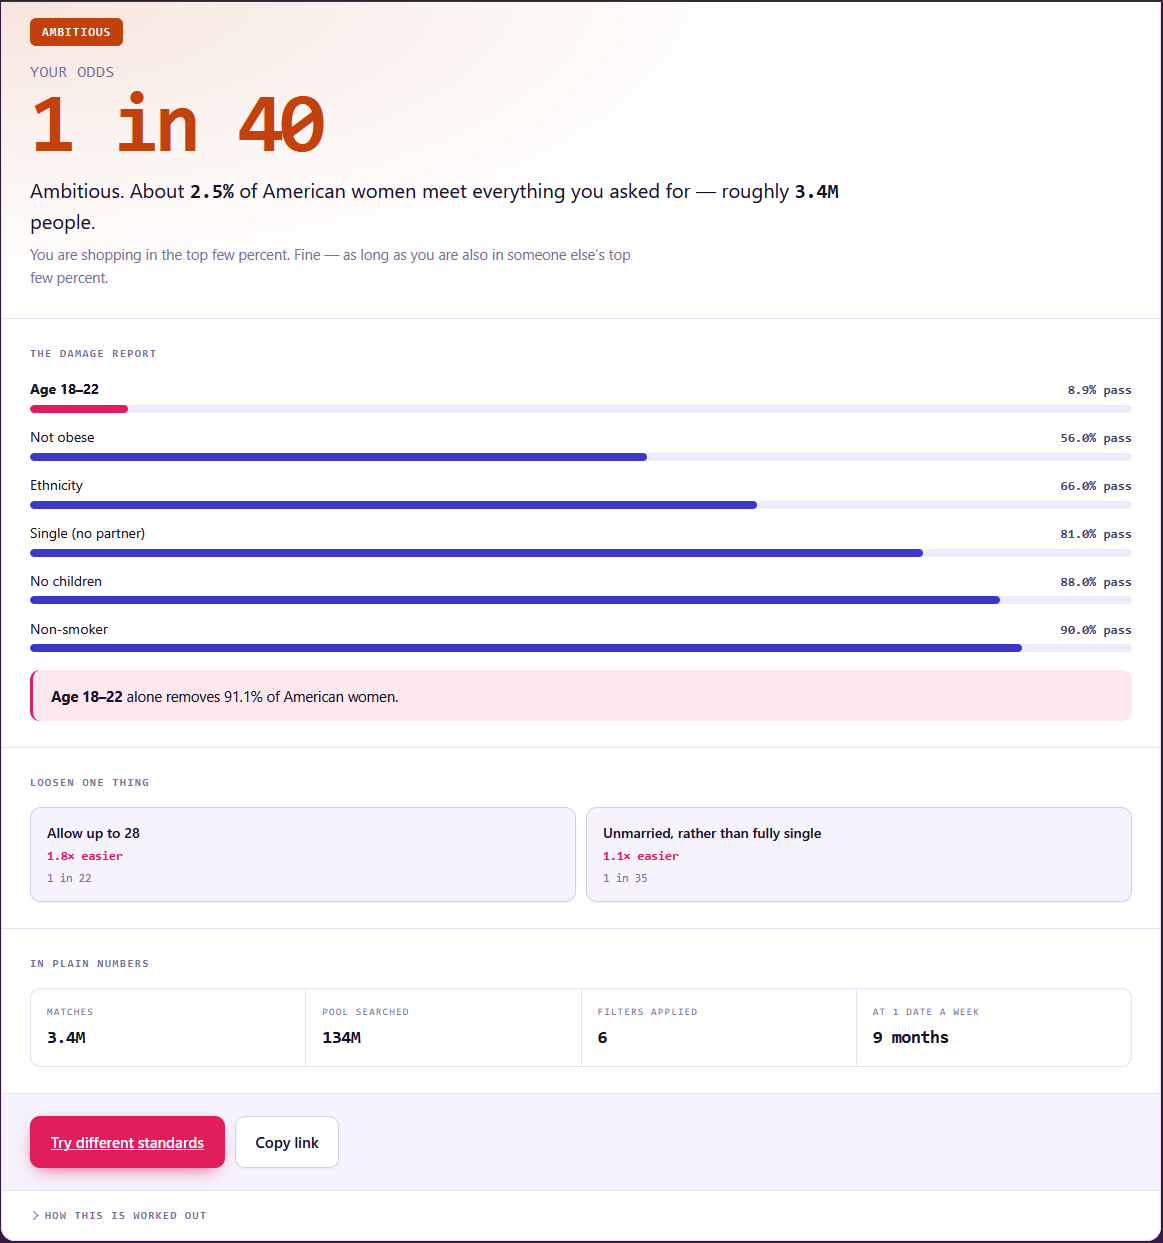Click the No children progress bar

coord(581,600)
